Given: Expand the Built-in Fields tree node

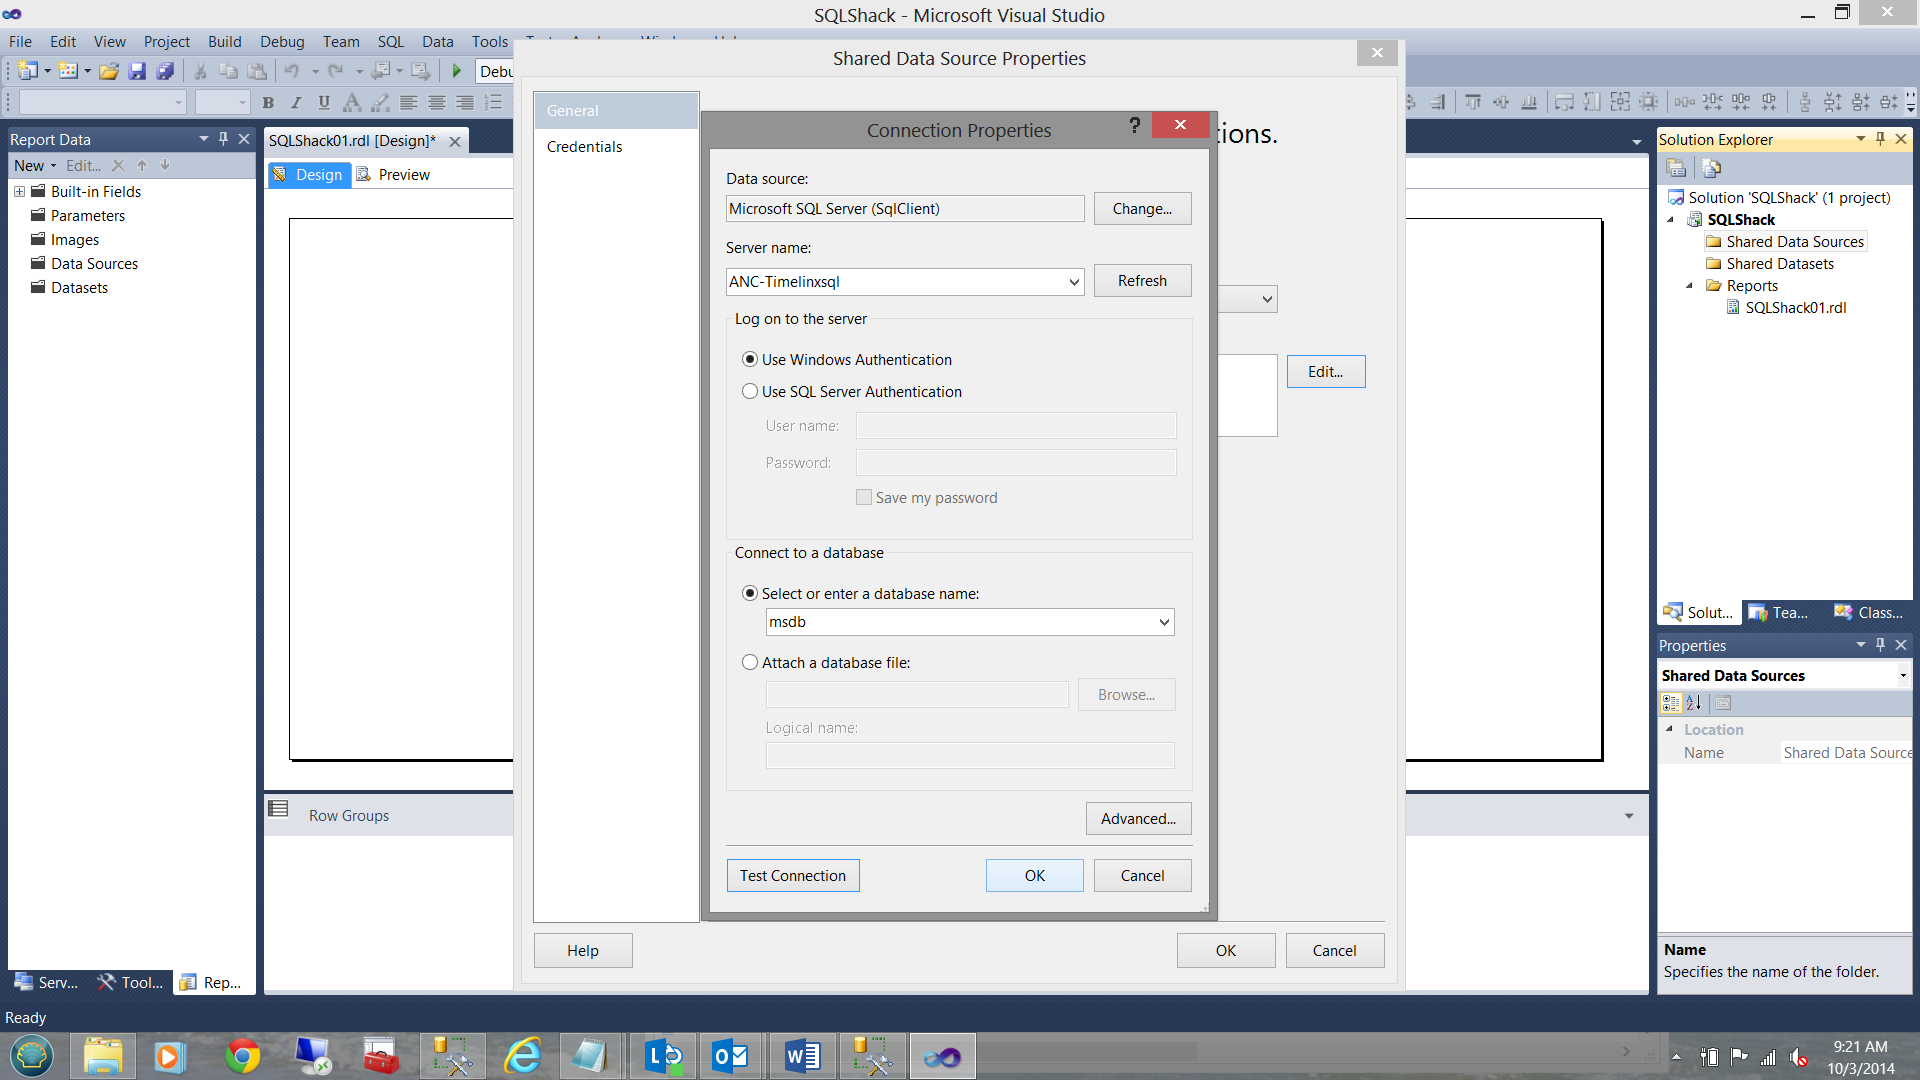Looking at the screenshot, I should click(x=19, y=192).
